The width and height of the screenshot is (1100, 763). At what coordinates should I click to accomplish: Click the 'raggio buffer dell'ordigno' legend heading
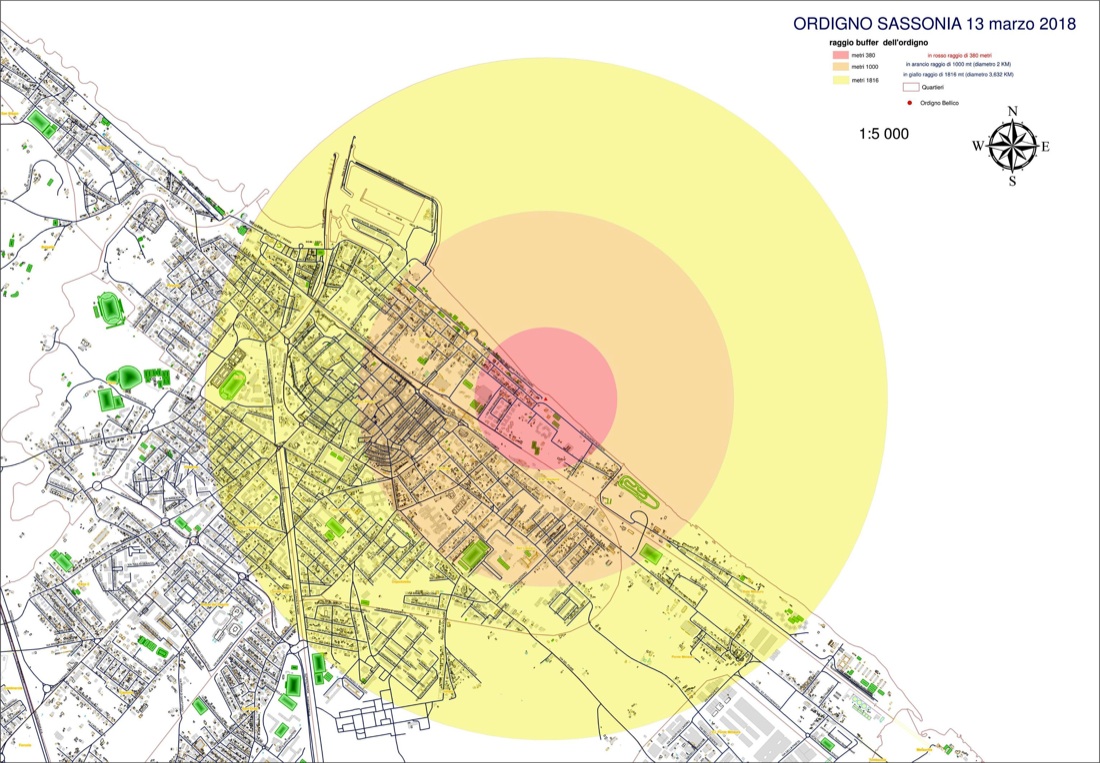tap(879, 42)
